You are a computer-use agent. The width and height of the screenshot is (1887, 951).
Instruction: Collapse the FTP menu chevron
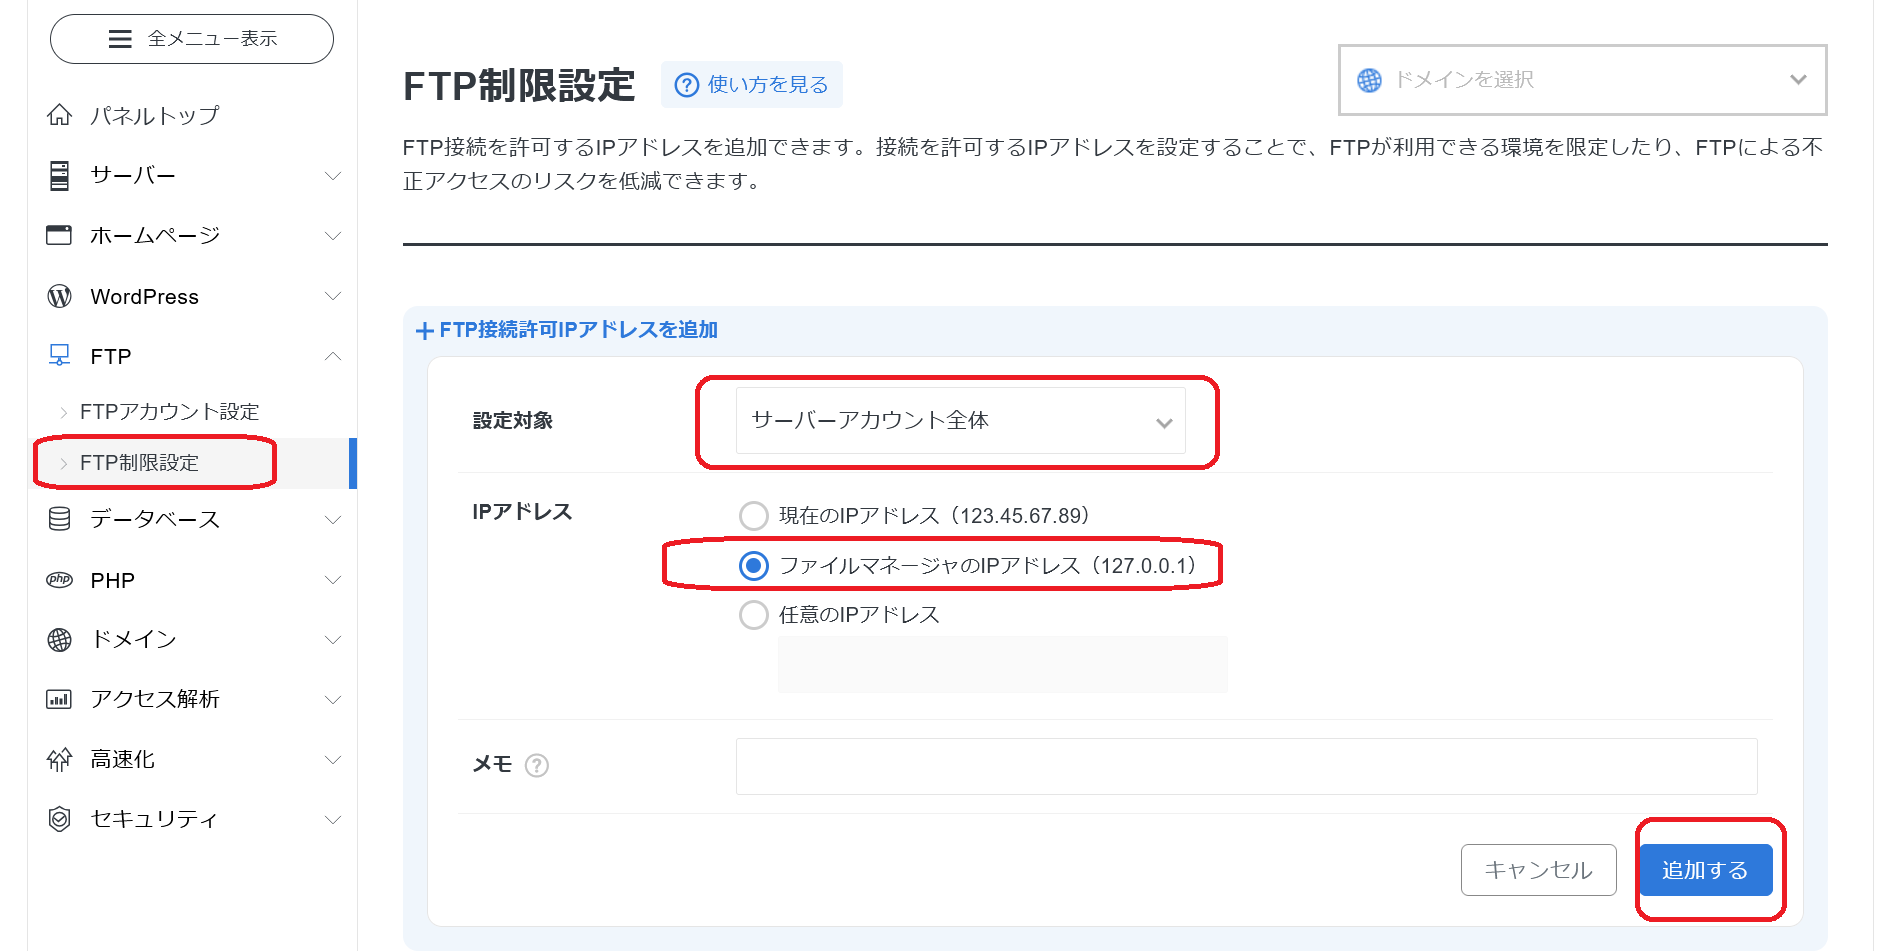pos(333,356)
